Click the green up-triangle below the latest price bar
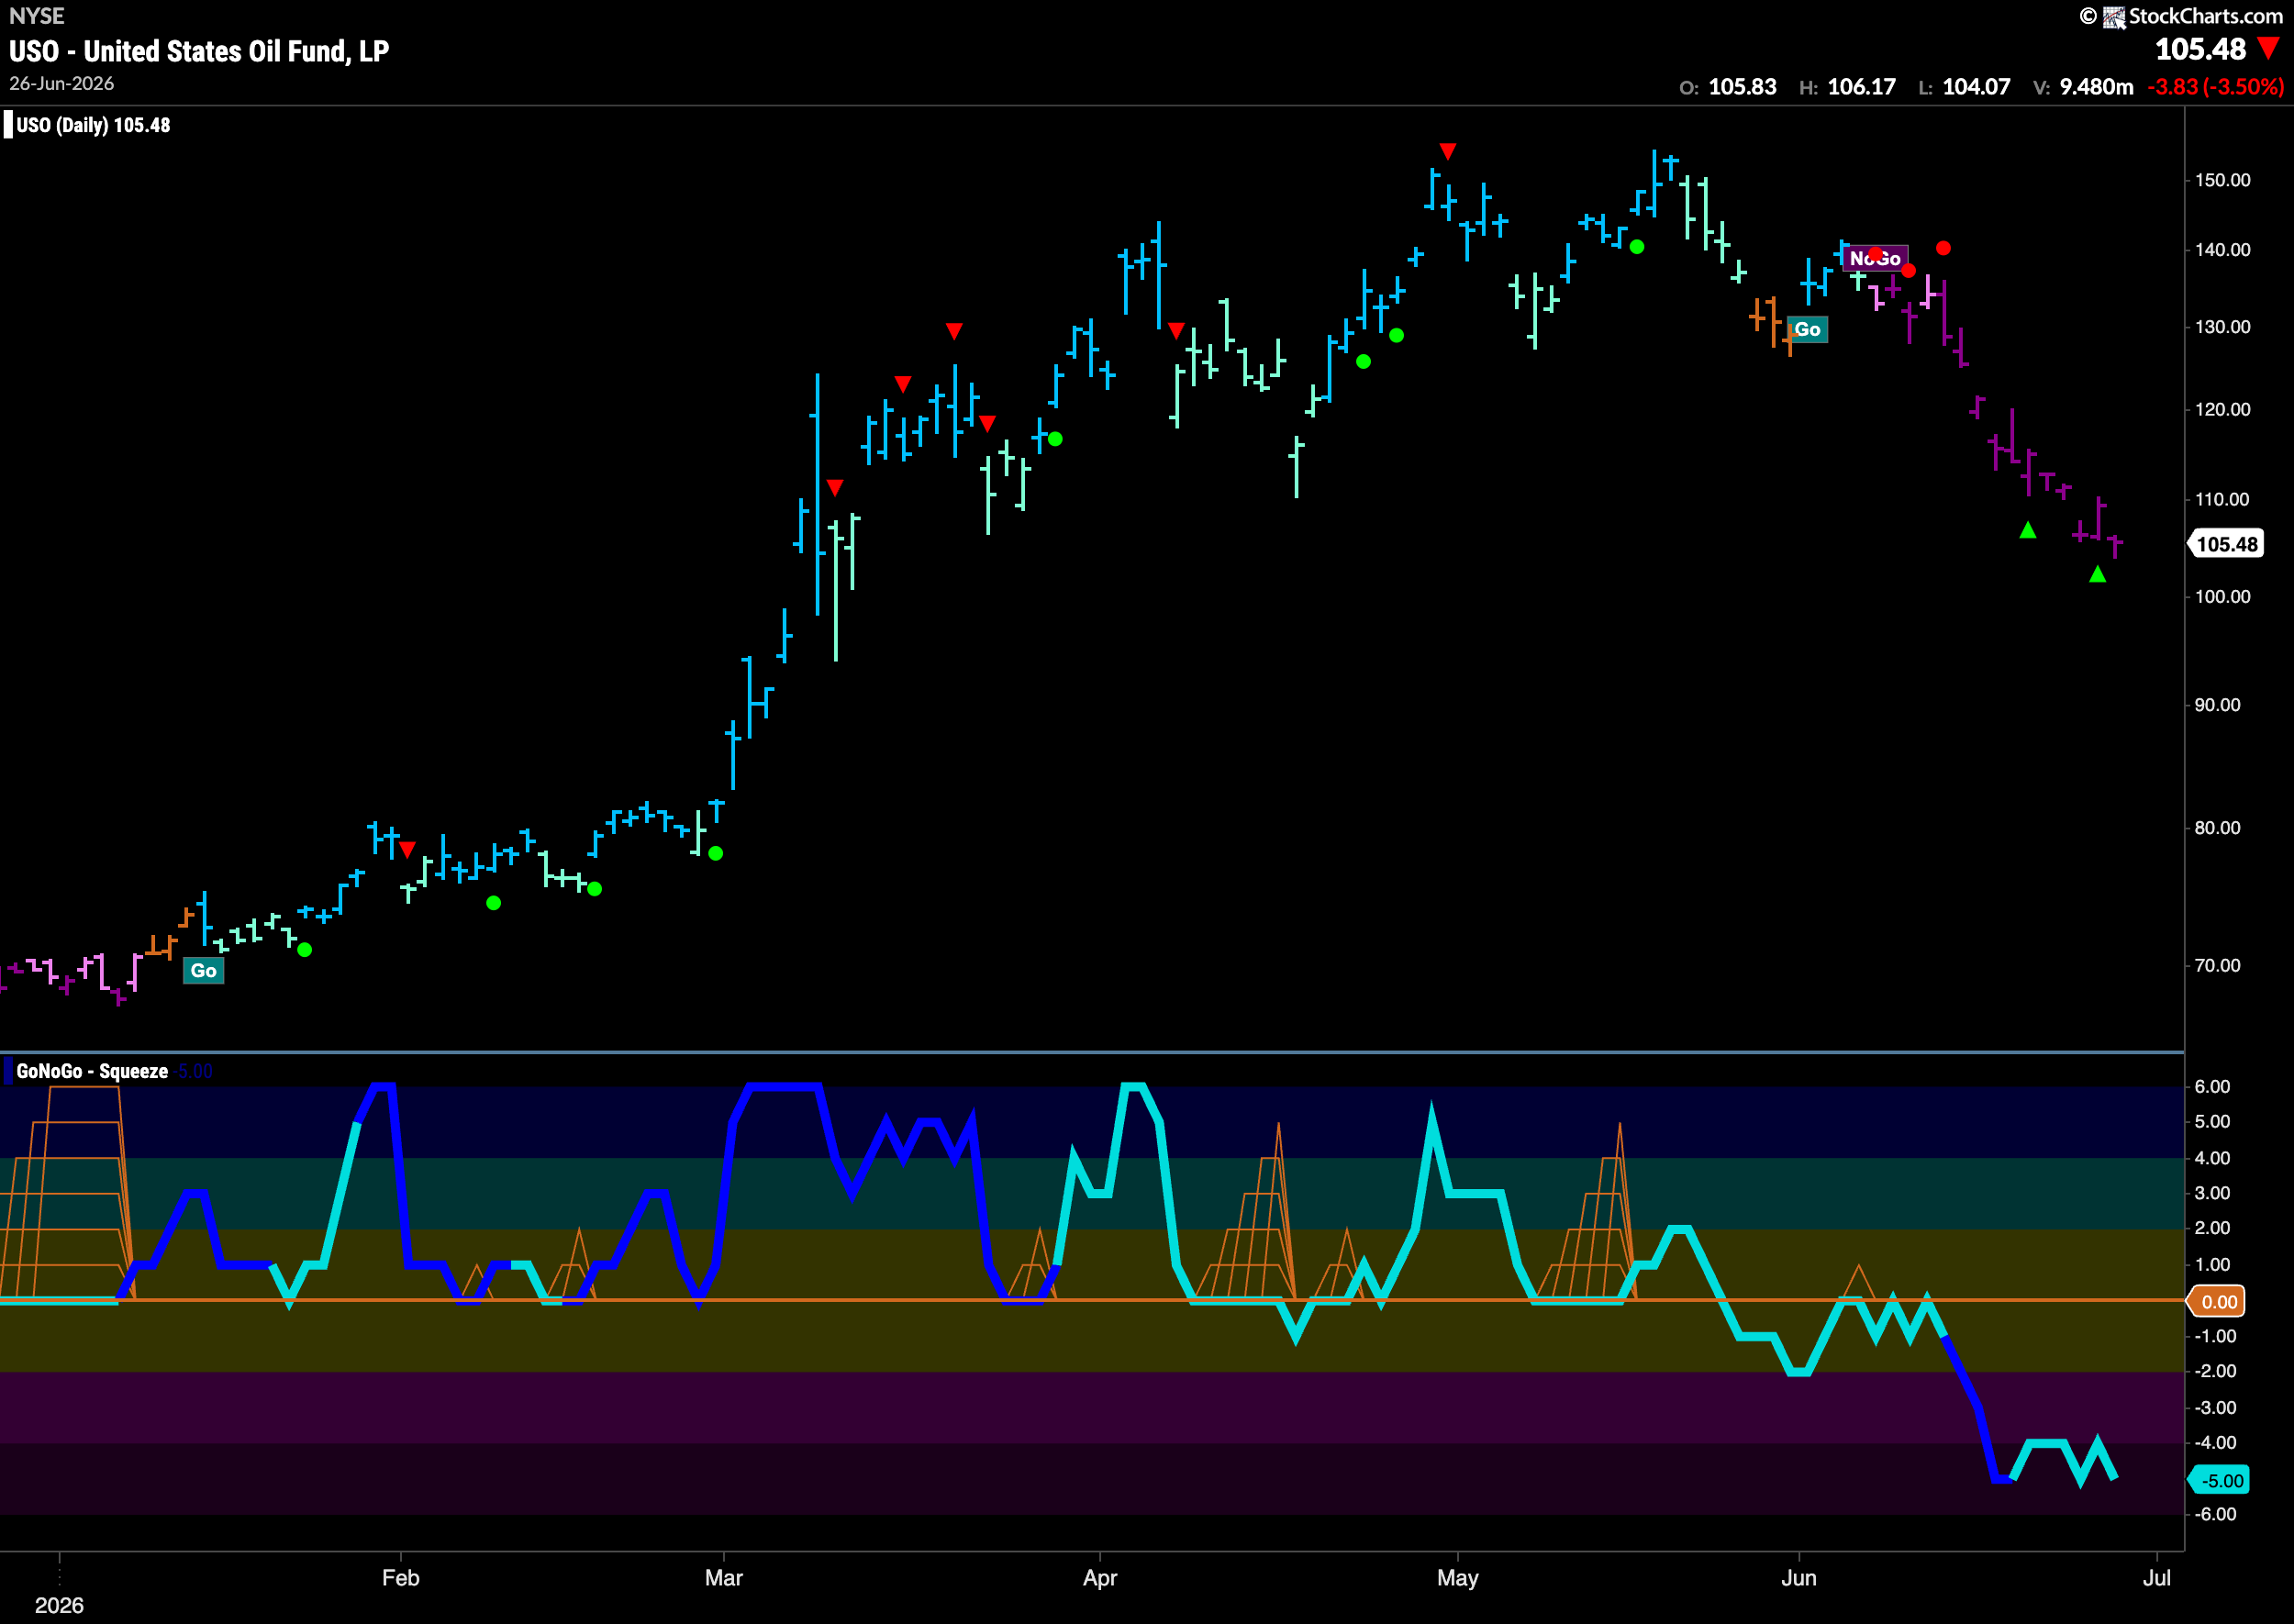This screenshot has width=2294, height=1624. pos(2098,574)
